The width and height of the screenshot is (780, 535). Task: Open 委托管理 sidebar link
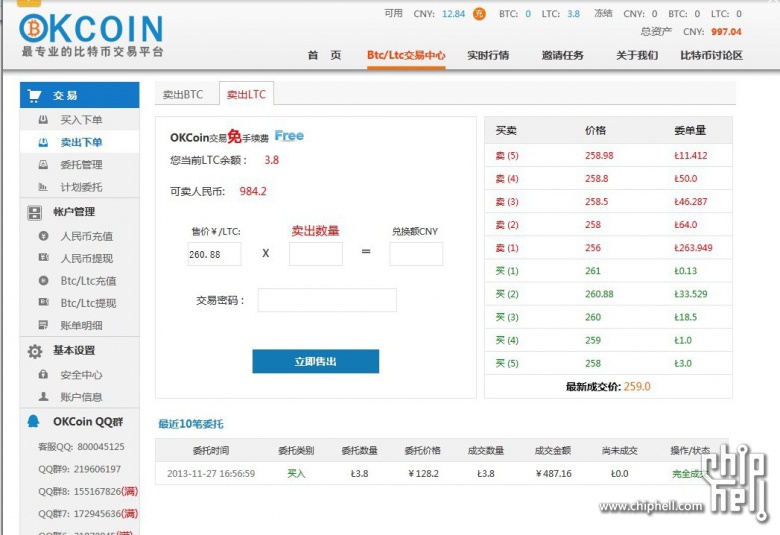coord(81,165)
